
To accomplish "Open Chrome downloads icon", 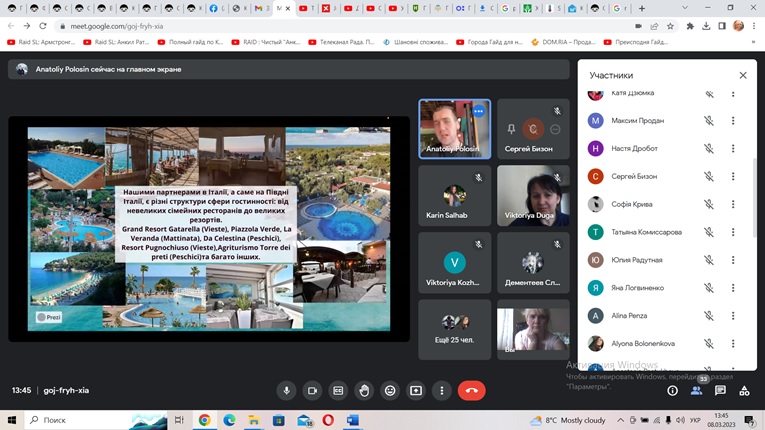I will tap(706, 26).
